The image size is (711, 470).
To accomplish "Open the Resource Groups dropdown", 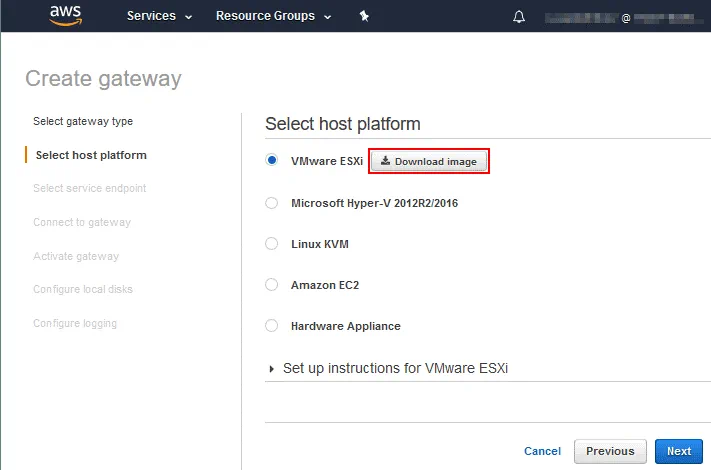I will pyautogui.click(x=273, y=16).
